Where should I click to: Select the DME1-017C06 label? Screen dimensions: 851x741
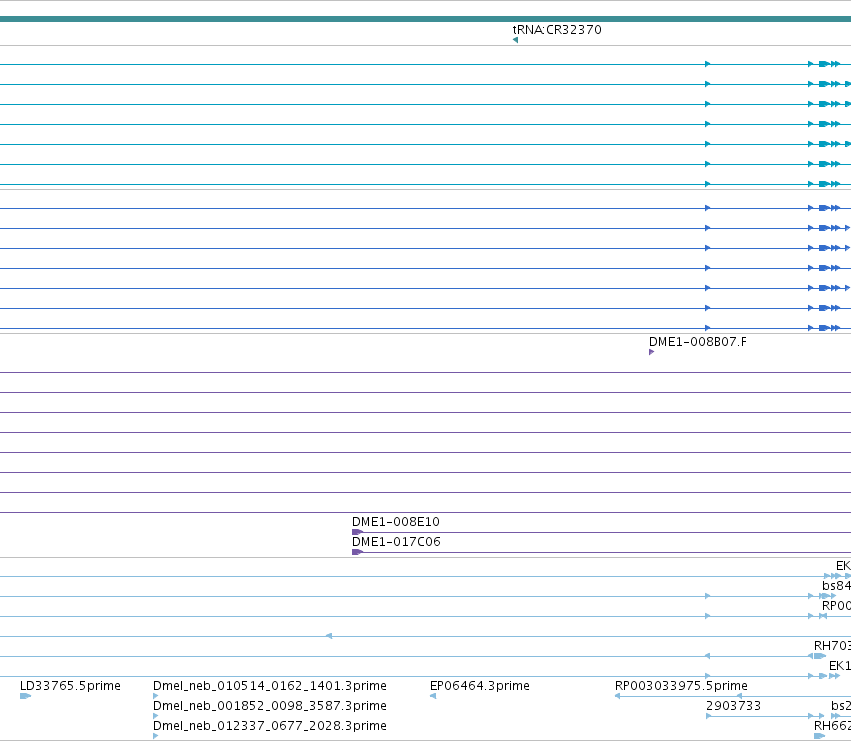click(x=396, y=542)
